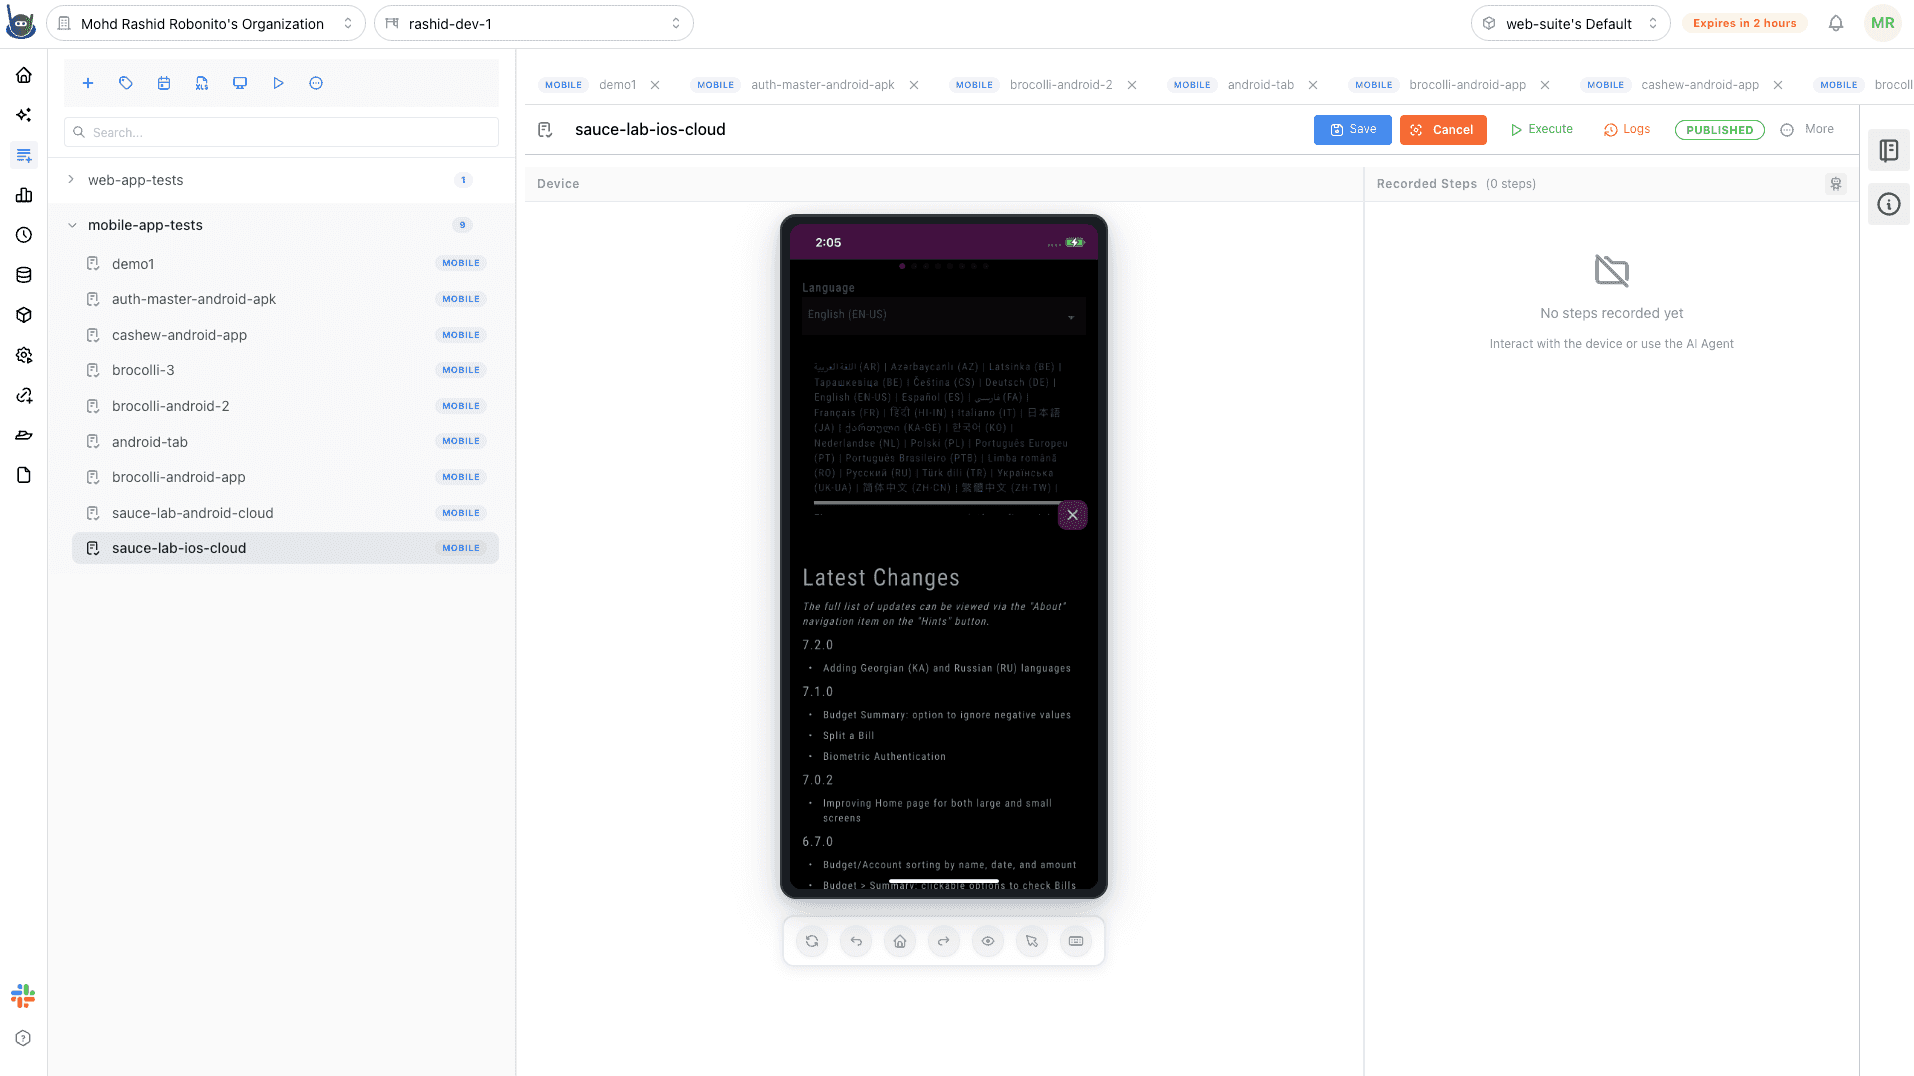Open the organization selector dropdown

point(206,23)
